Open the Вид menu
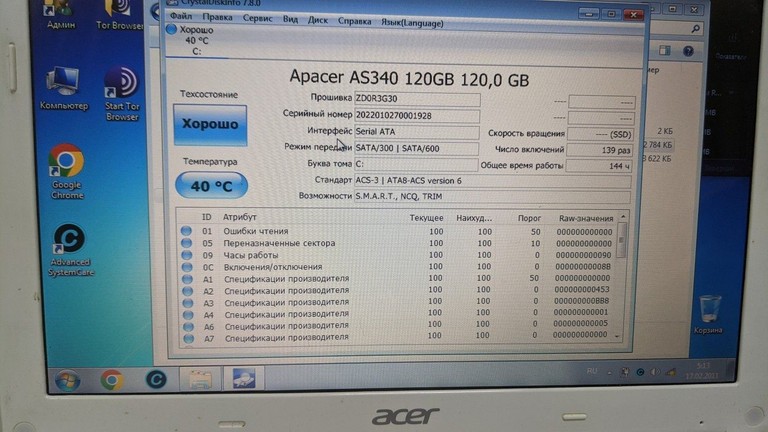Viewport: 768px width, 432px height. [290, 19]
